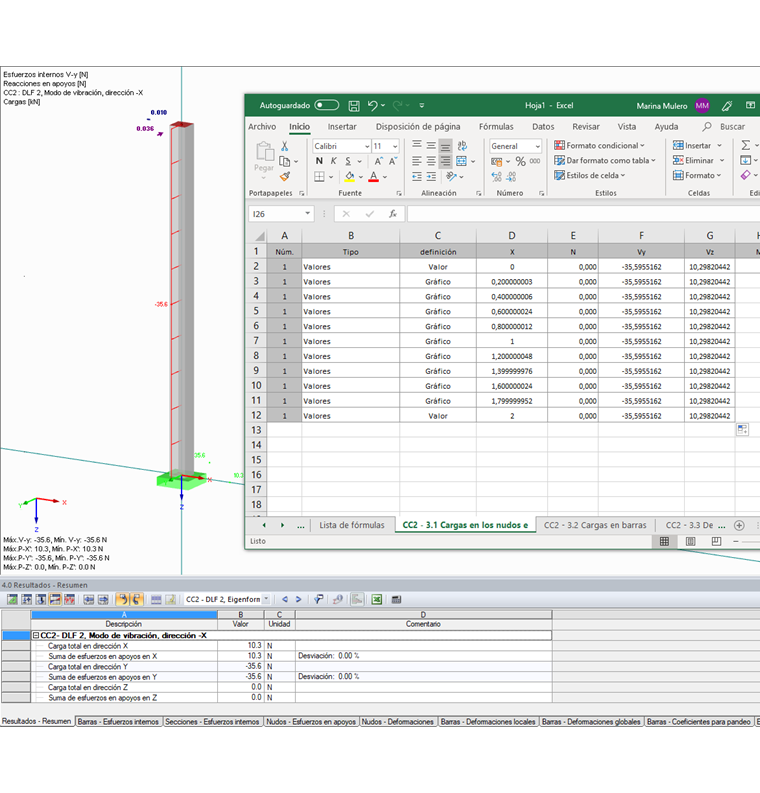Toggle align text right
Image resolution: width=760 pixels, height=793 pixels.
click(x=445, y=161)
